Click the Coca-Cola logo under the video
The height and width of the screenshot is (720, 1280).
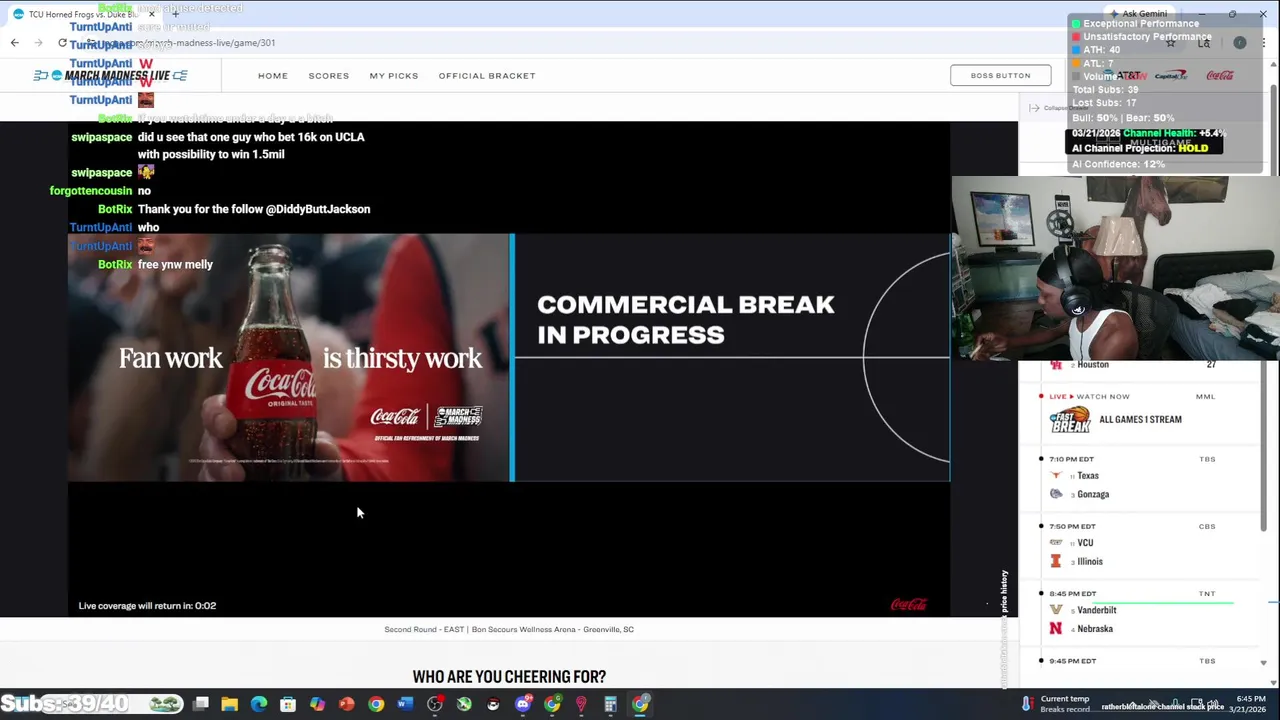click(x=908, y=605)
